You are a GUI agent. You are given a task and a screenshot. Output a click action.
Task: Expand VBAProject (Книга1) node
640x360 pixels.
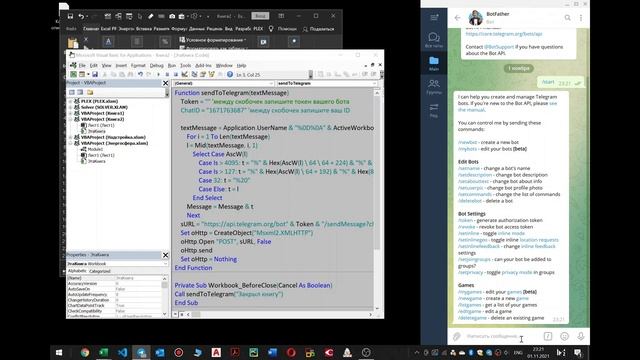pyautogui.click(x=70, y=113)
